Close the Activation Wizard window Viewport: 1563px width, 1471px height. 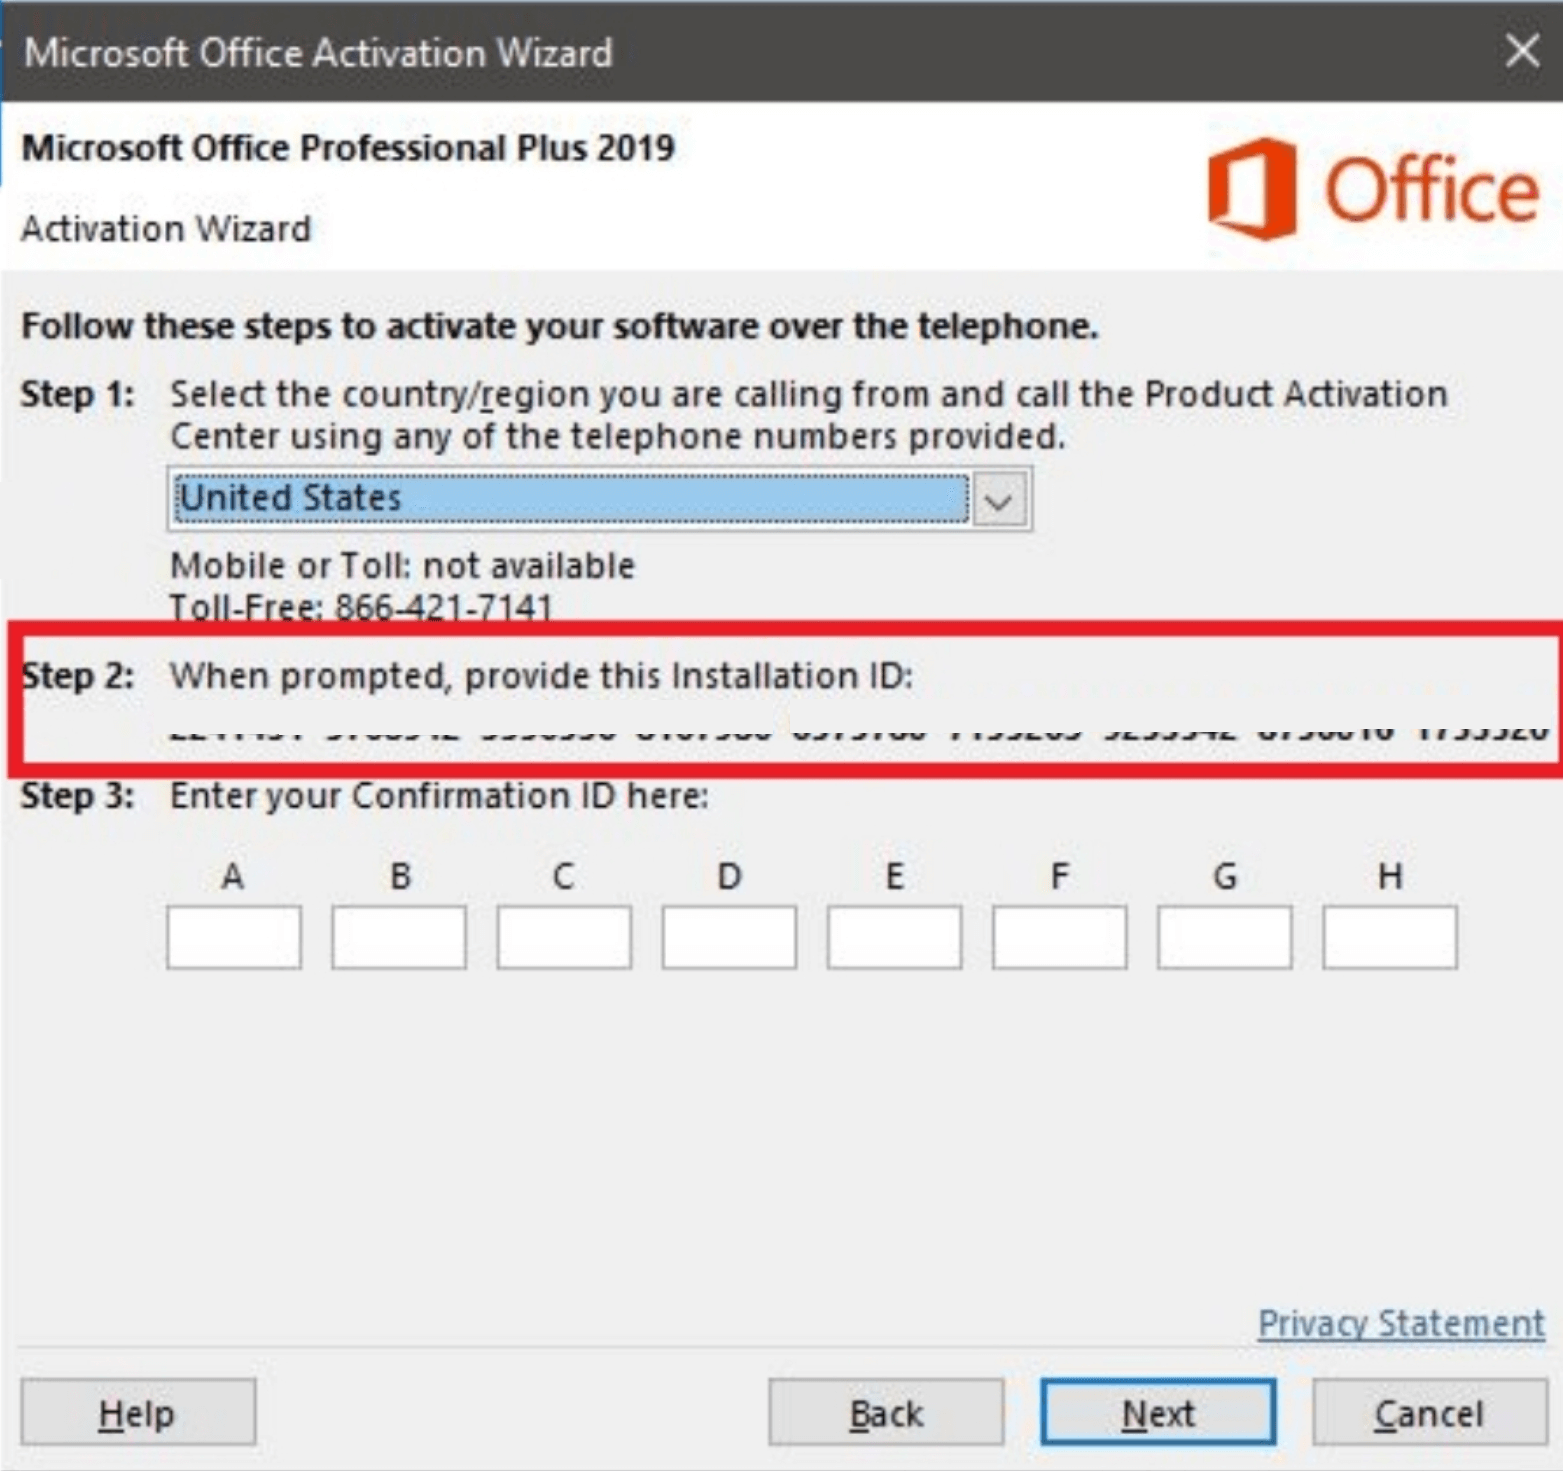click(1522, 50)
